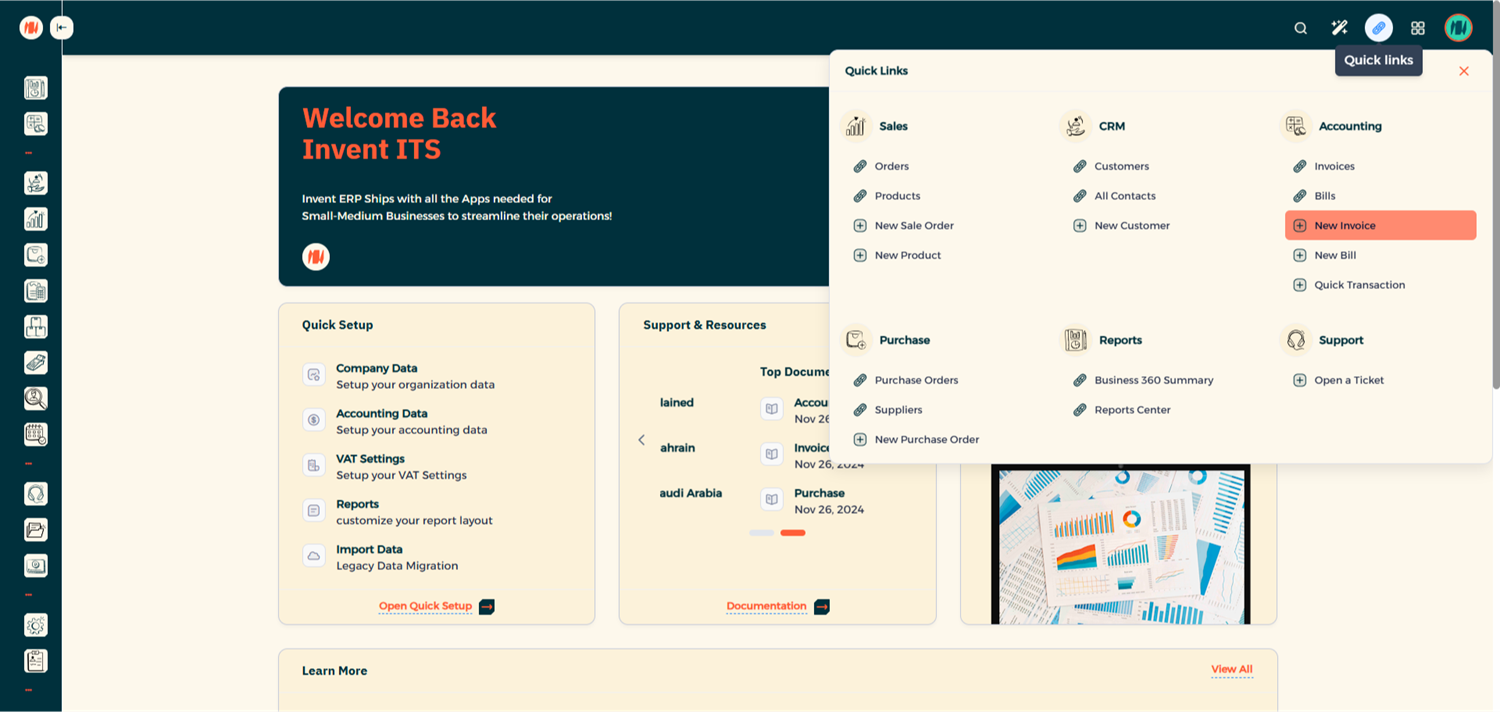Open the settings gear icon in left sidebar
Screen dimensions: 1500x712
[36, 625]
